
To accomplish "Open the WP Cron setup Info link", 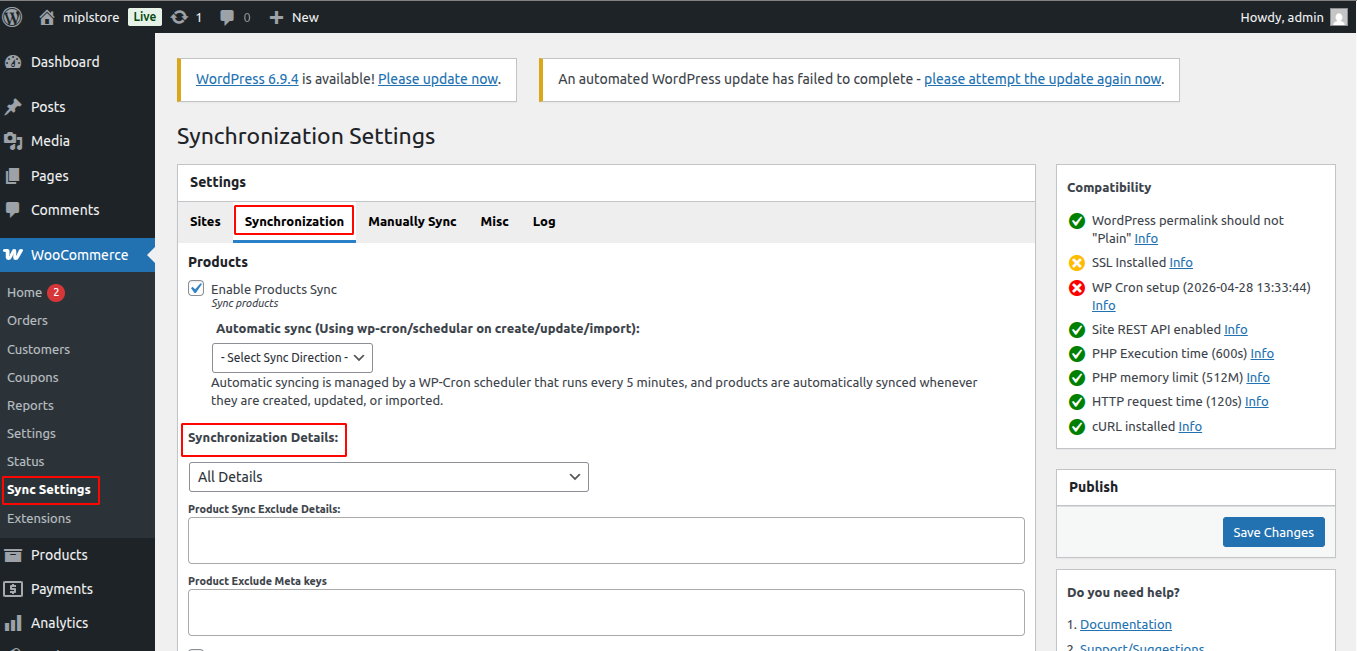I will tap(1103, 305).
